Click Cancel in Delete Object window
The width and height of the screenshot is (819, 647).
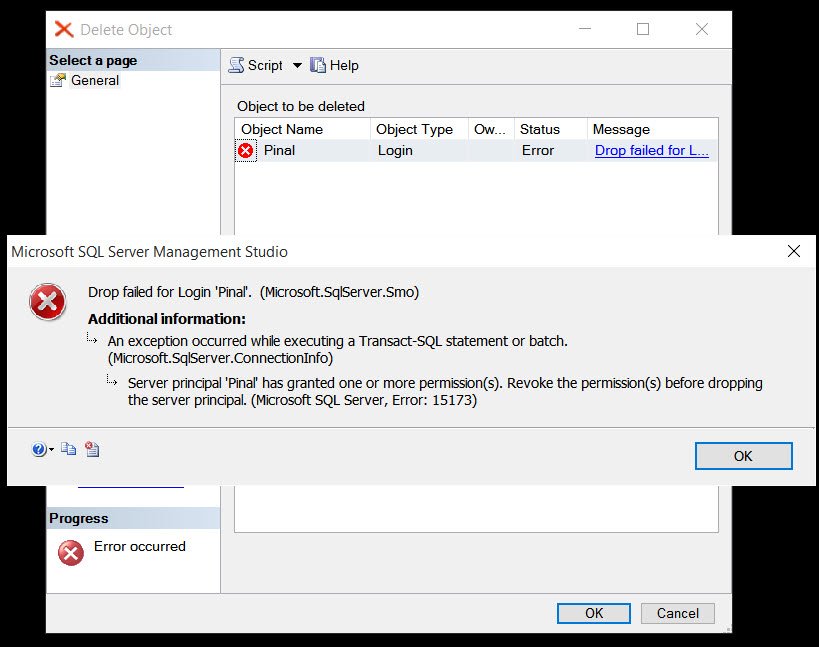[677, 613]
